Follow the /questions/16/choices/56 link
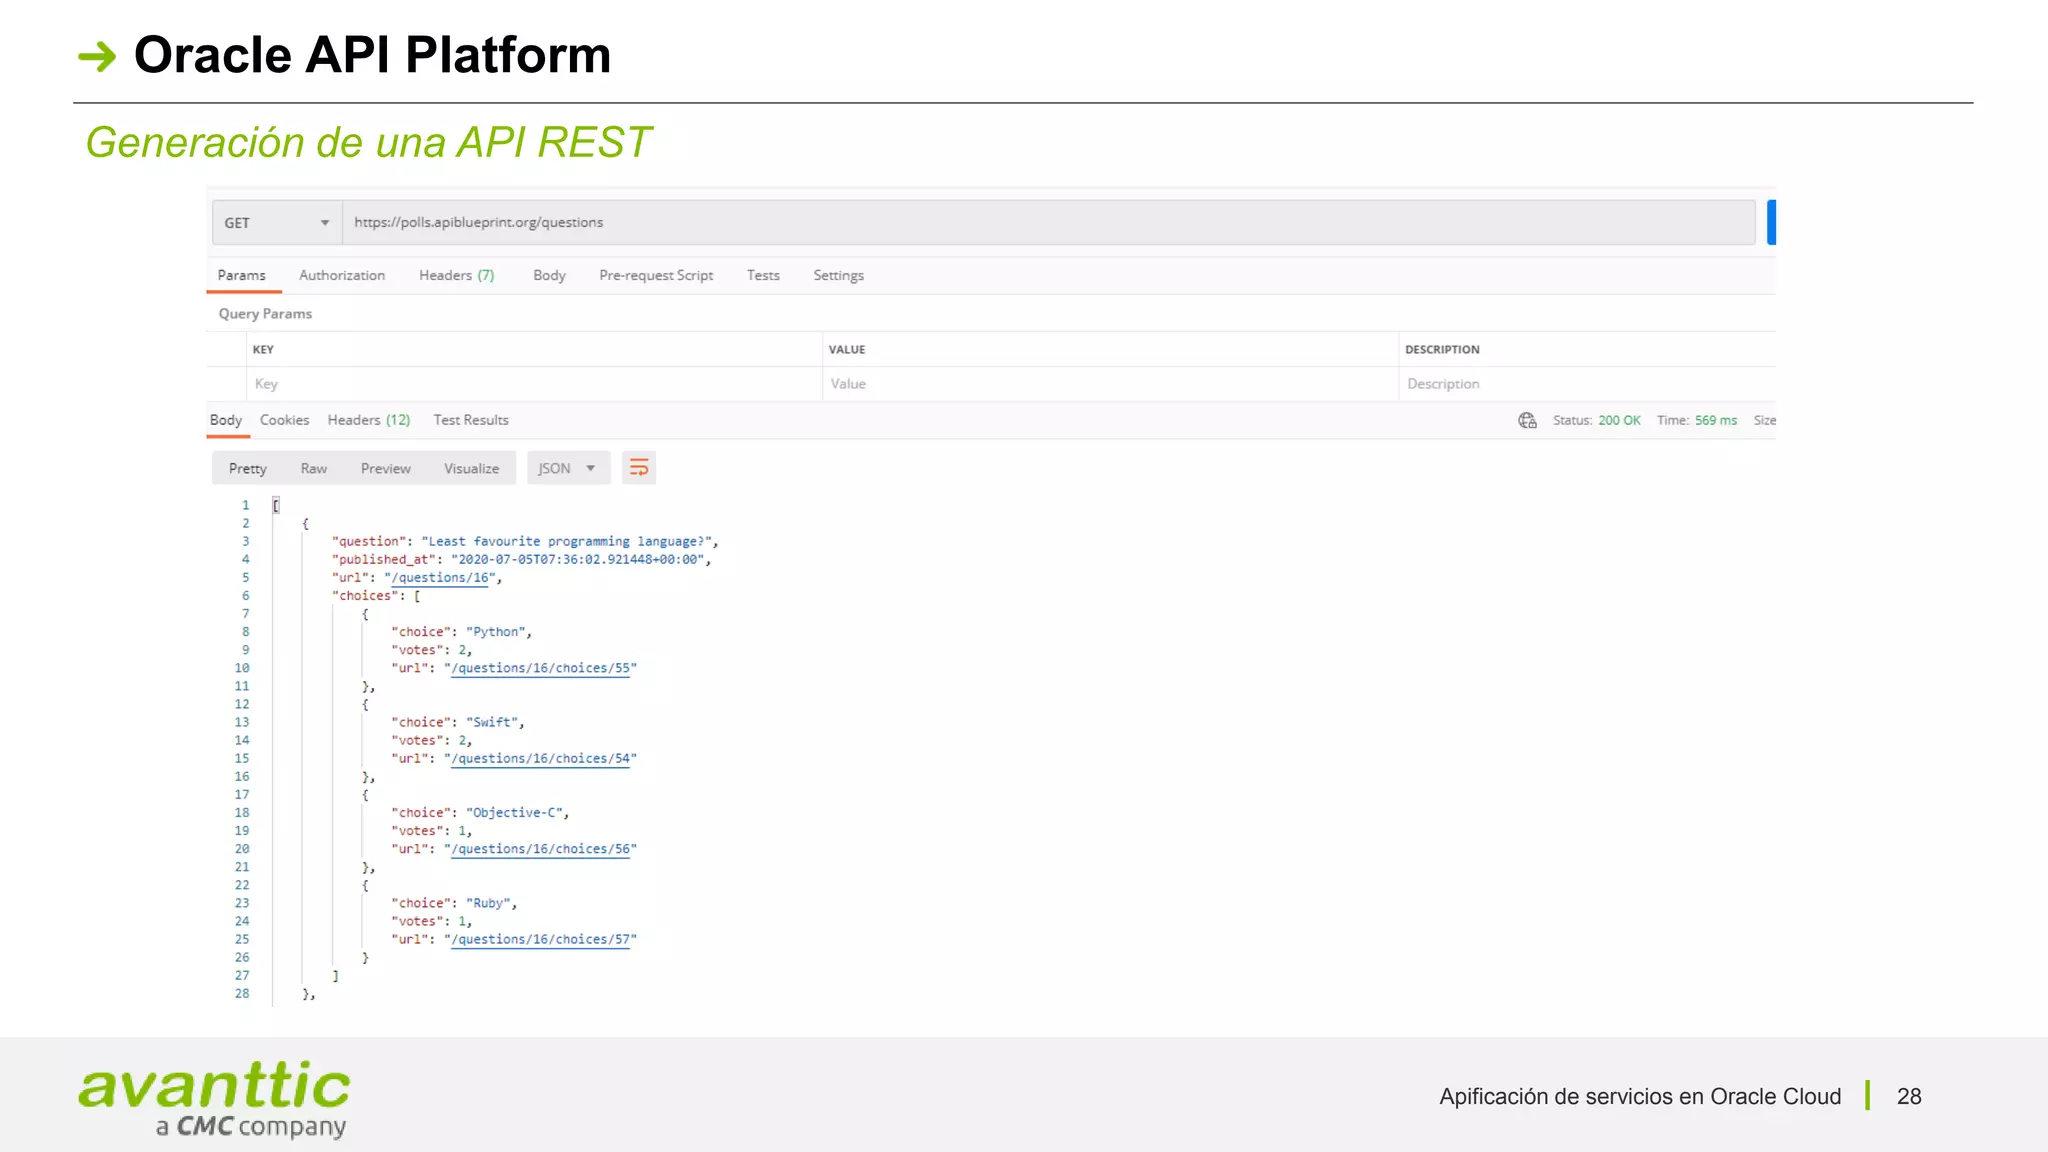This screenshot has width=2048, height=1152. click(x=540, y=849)
